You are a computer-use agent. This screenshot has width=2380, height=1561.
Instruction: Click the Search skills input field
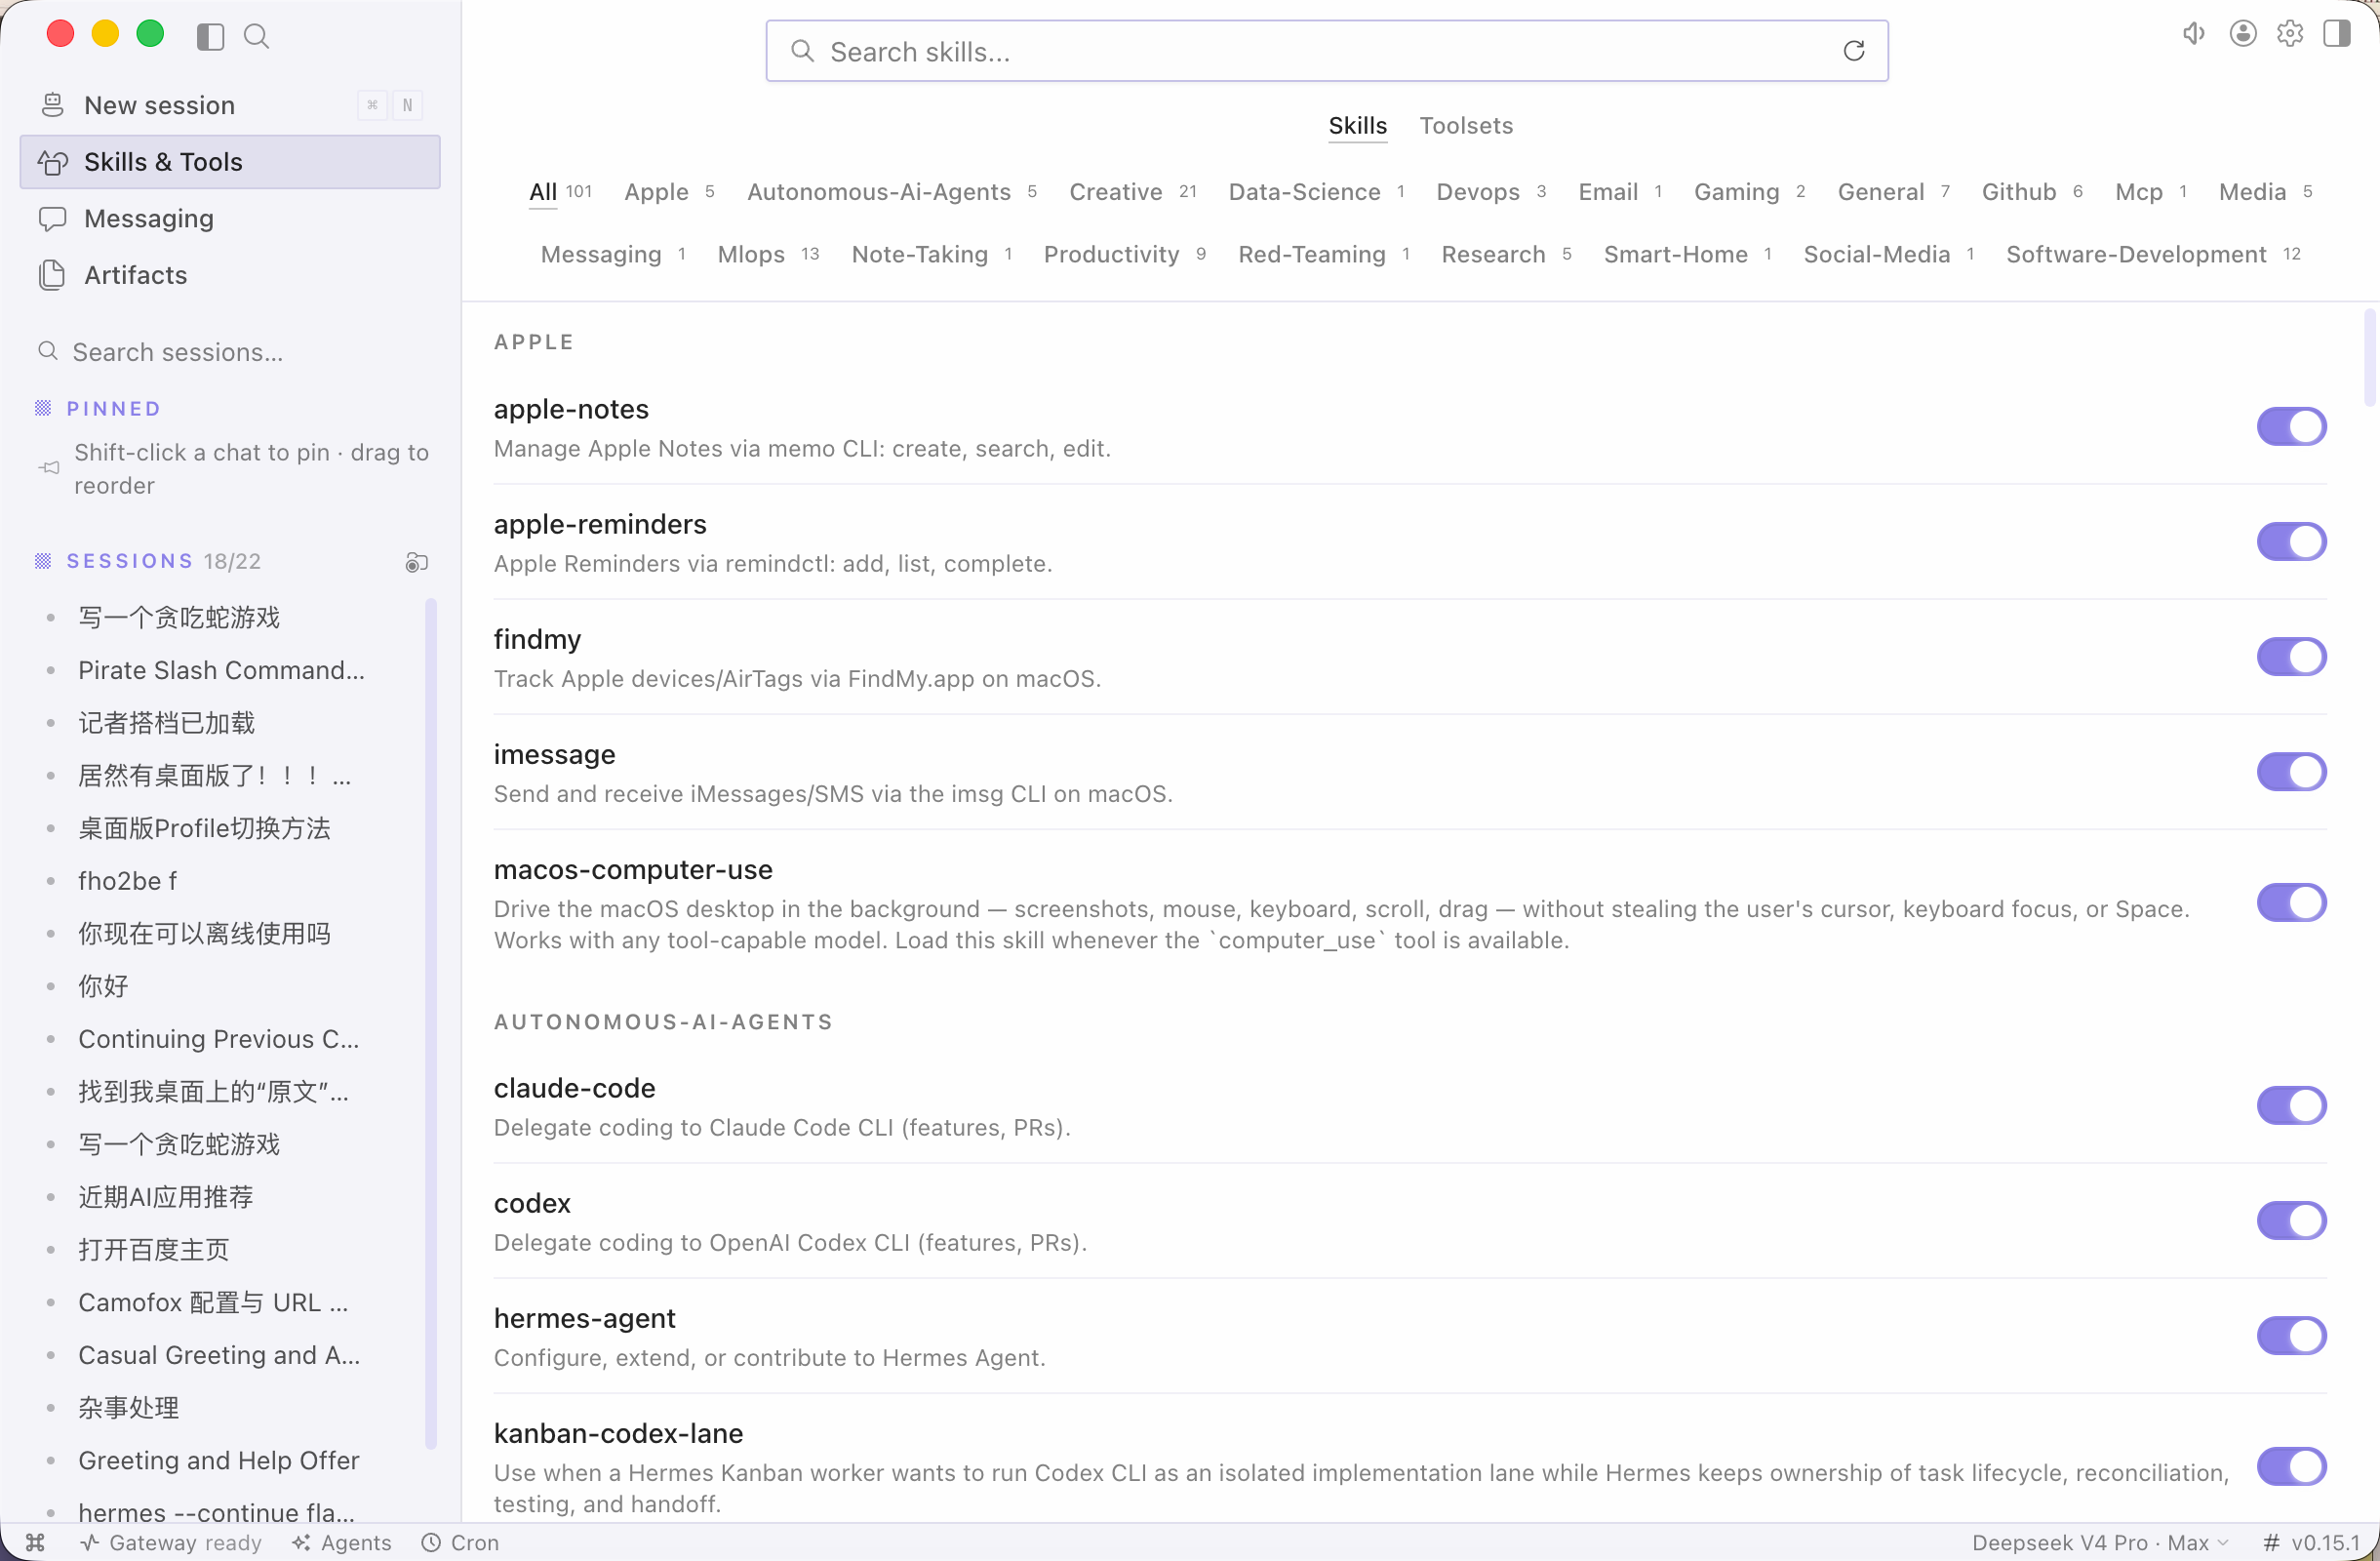point(1326,51)
